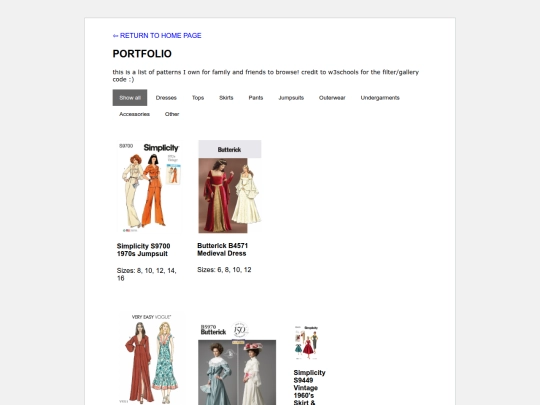
Task: Click the Butterick B4571 Medieval Dress title
Action: [x=222, y=250]
